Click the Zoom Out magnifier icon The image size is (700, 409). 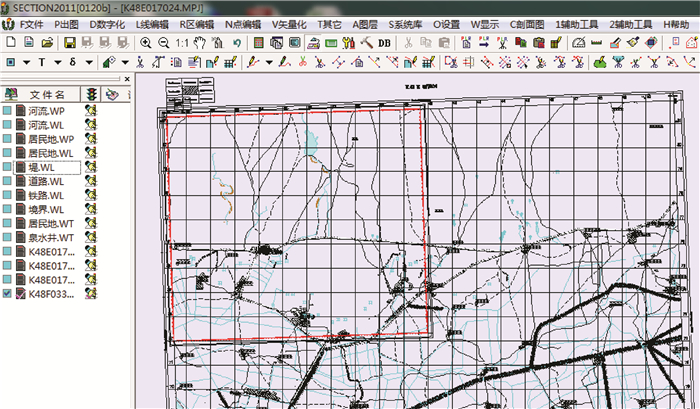click(163, 42)
